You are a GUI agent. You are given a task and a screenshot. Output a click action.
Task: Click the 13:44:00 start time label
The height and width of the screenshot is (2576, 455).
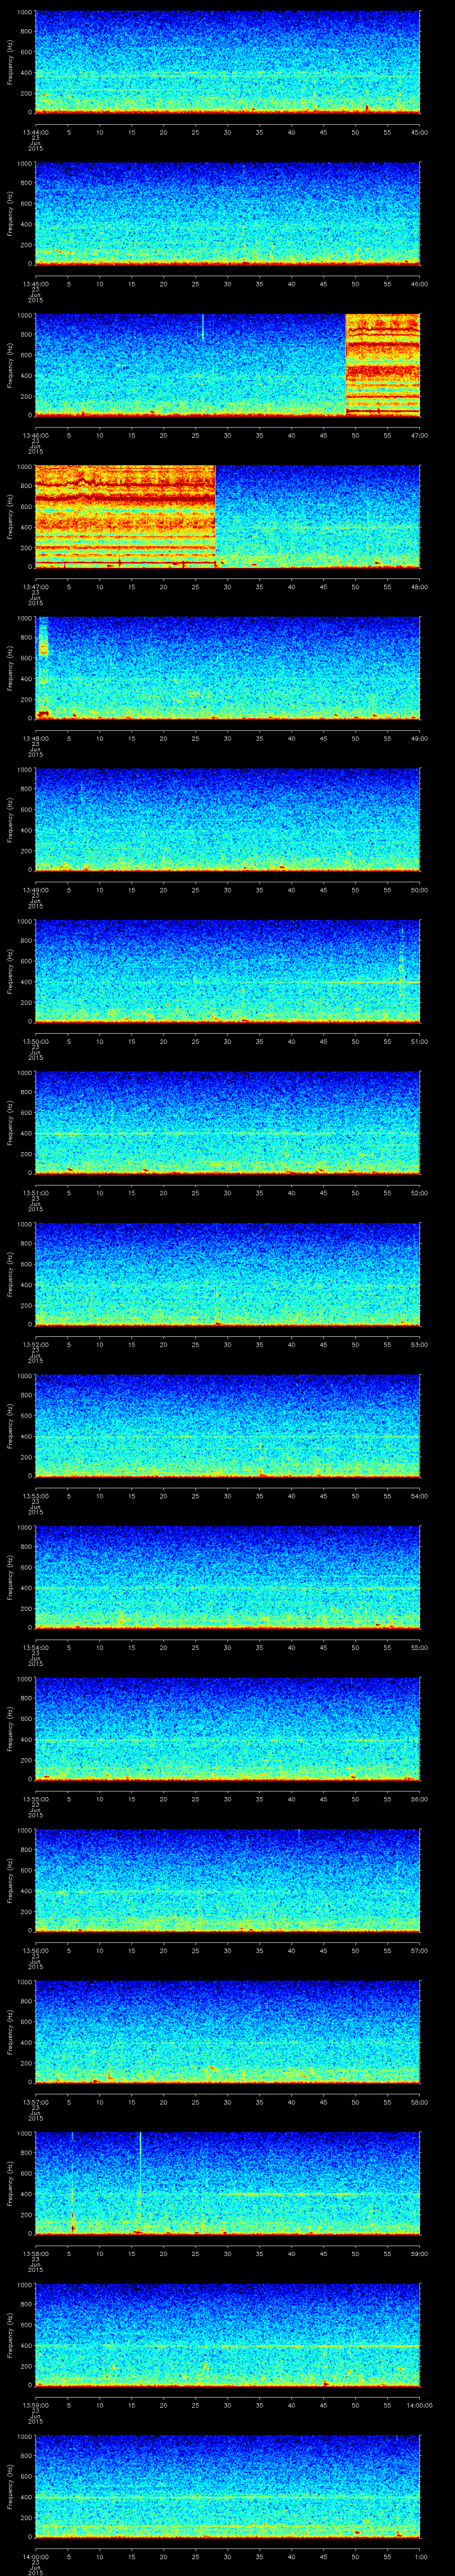tap(35, 132)
